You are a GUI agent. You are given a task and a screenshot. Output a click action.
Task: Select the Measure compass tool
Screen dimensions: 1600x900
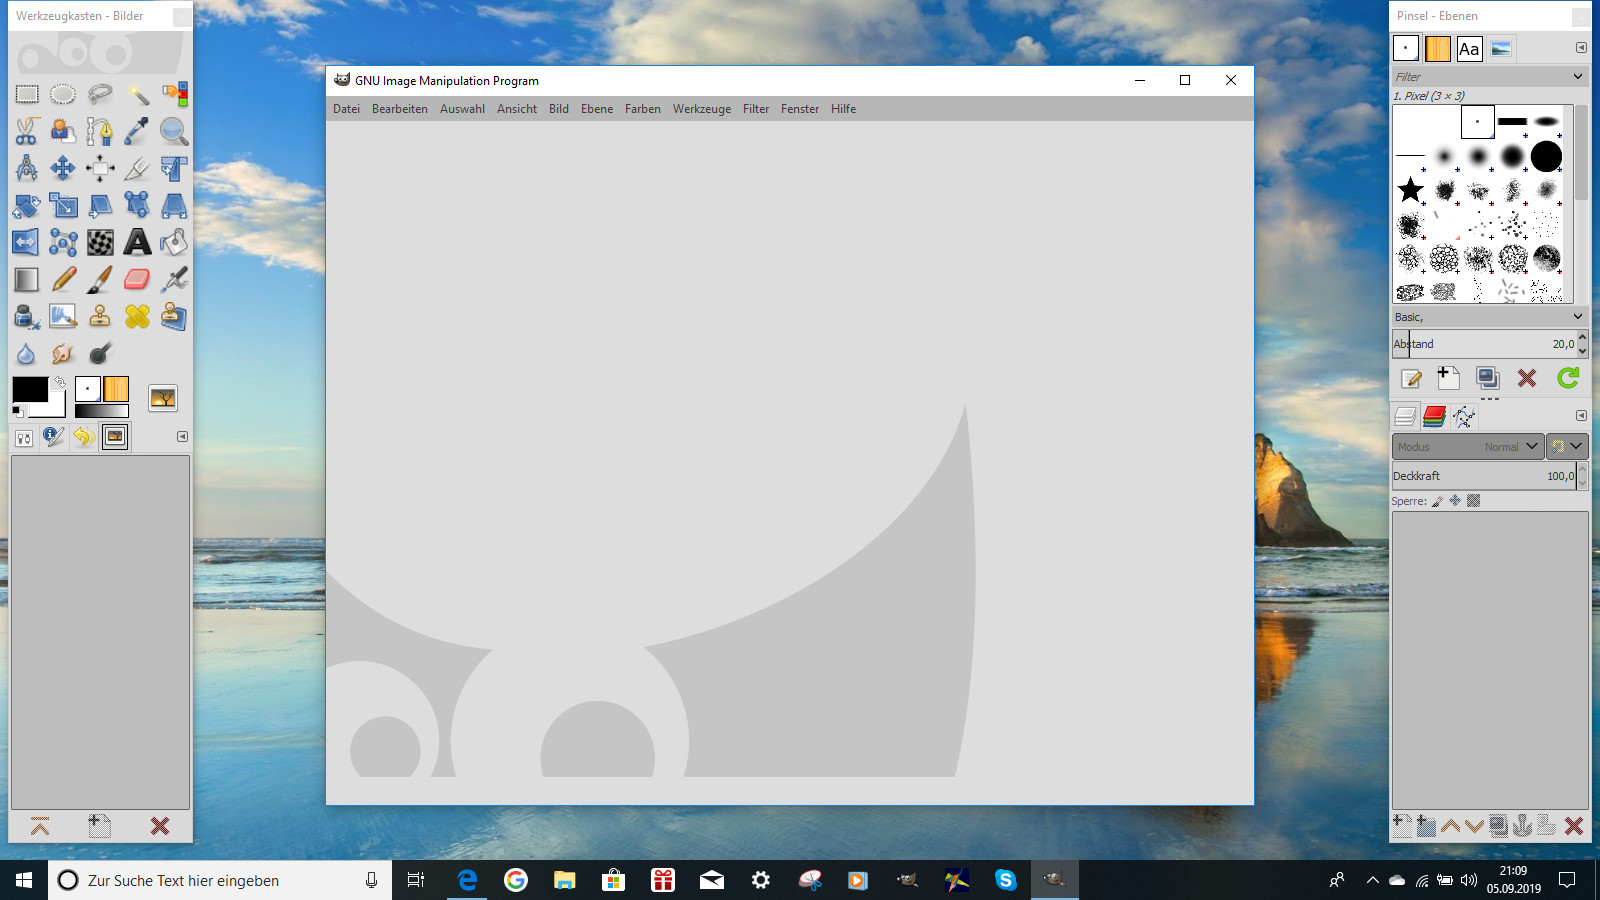pyautogui.click(x=27, y=168)
